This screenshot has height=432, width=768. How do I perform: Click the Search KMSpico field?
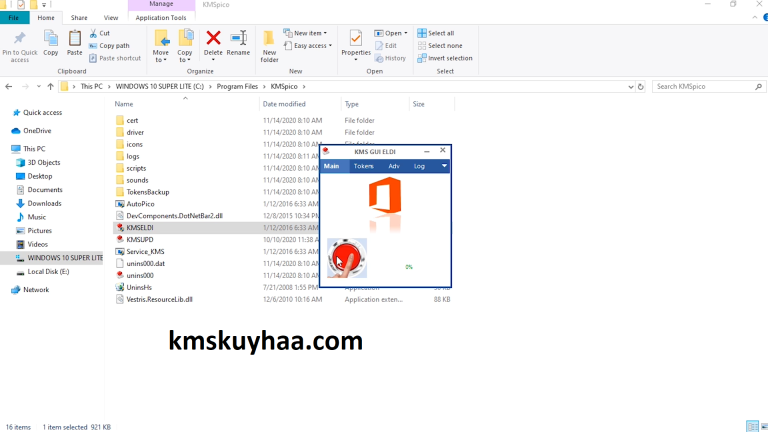click(709, 86)
